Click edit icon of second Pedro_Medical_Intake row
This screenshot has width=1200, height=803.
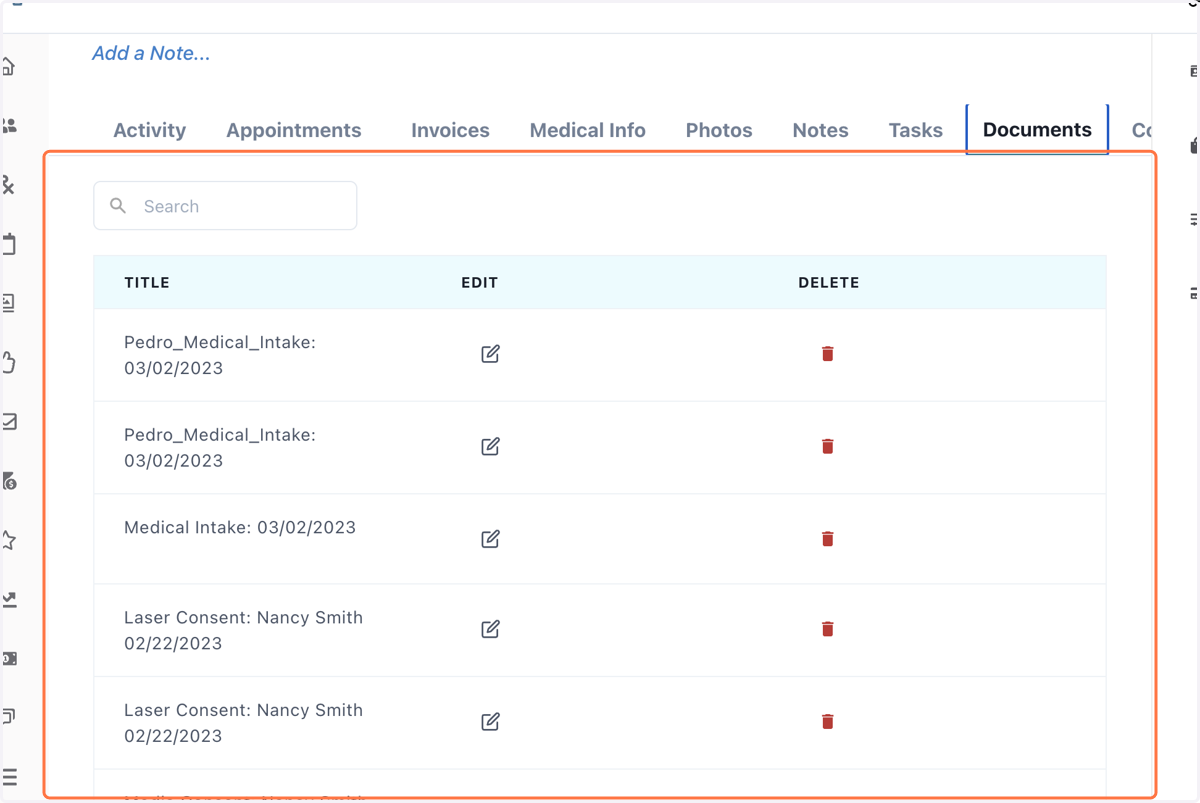pos(490,447)
